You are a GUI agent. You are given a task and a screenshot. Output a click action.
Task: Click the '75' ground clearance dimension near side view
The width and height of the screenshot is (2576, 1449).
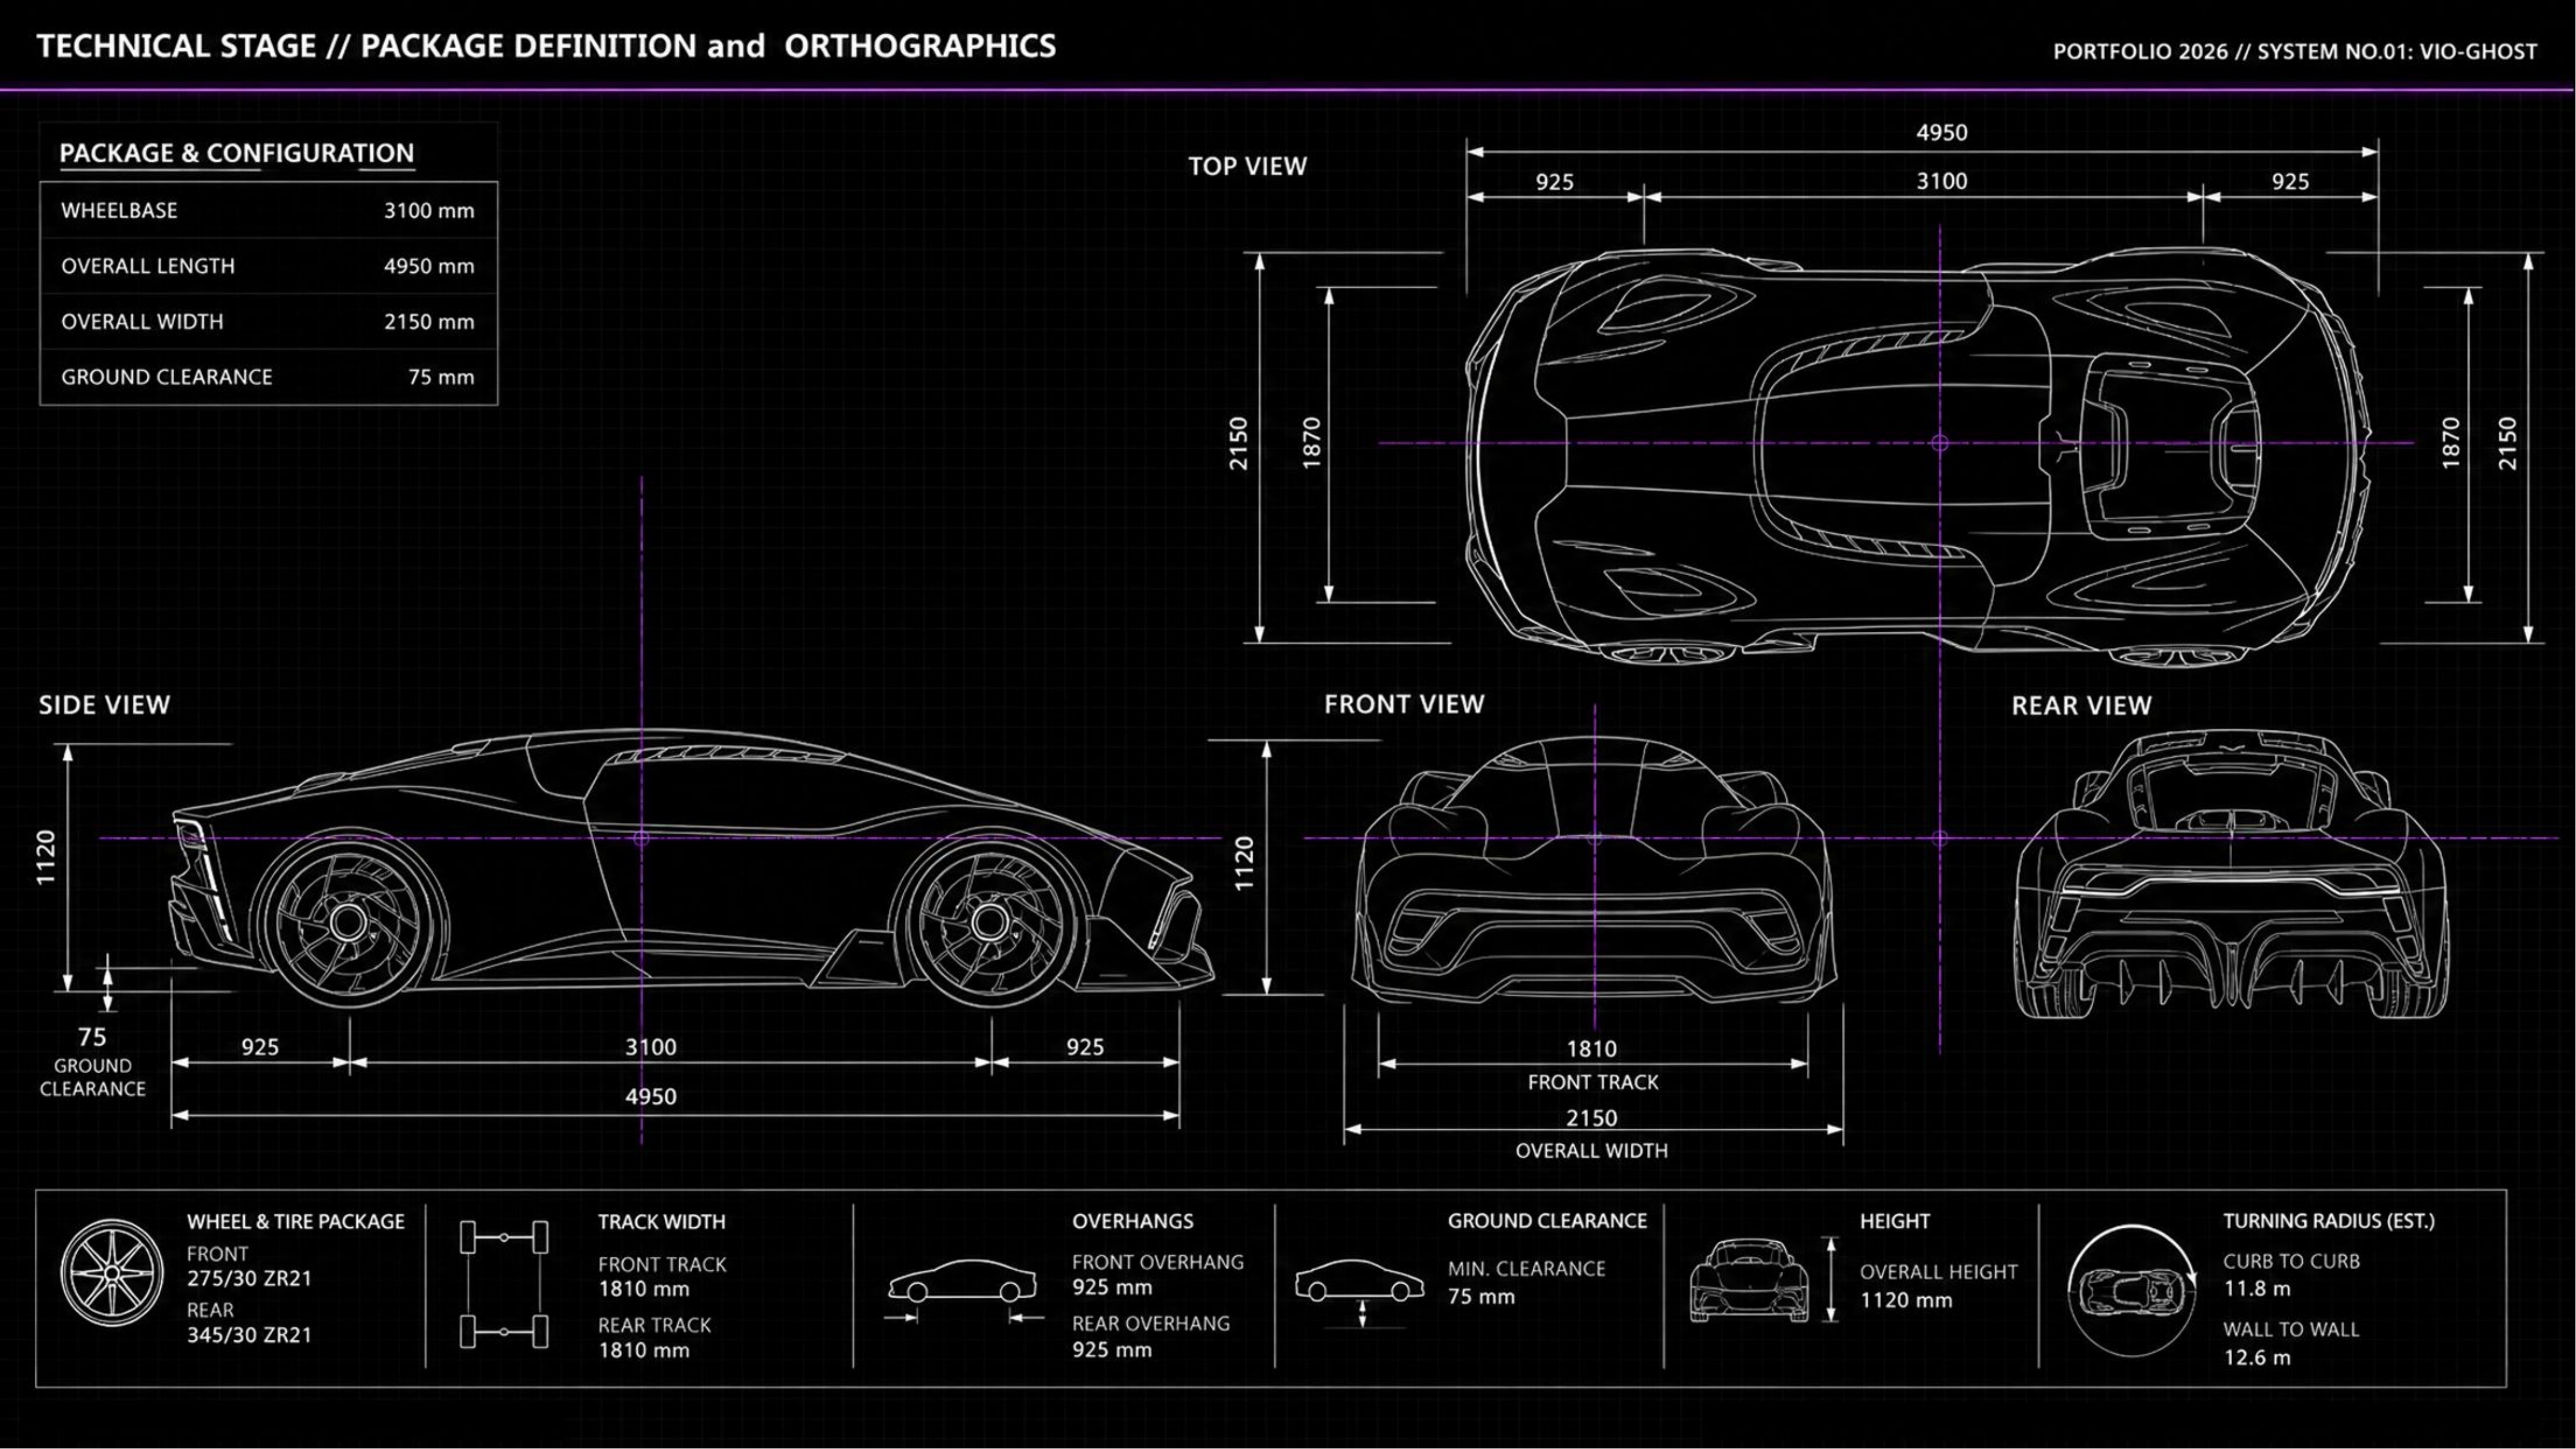[92, 1037]
